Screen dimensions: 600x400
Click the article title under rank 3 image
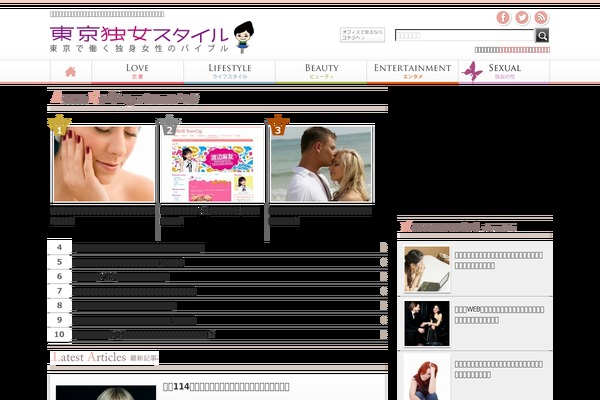[x=320, y=216]
